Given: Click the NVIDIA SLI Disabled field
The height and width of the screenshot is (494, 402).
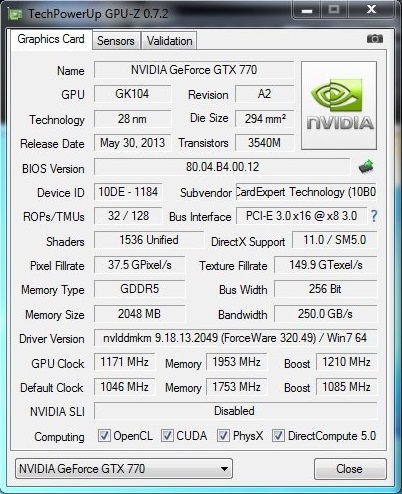Looking at the screenshot, I should point(235,411).
